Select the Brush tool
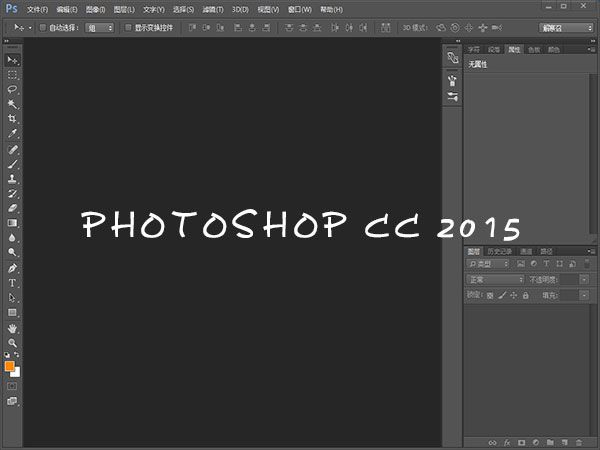Screen dimensions: 600x450 tap(12, 164)
